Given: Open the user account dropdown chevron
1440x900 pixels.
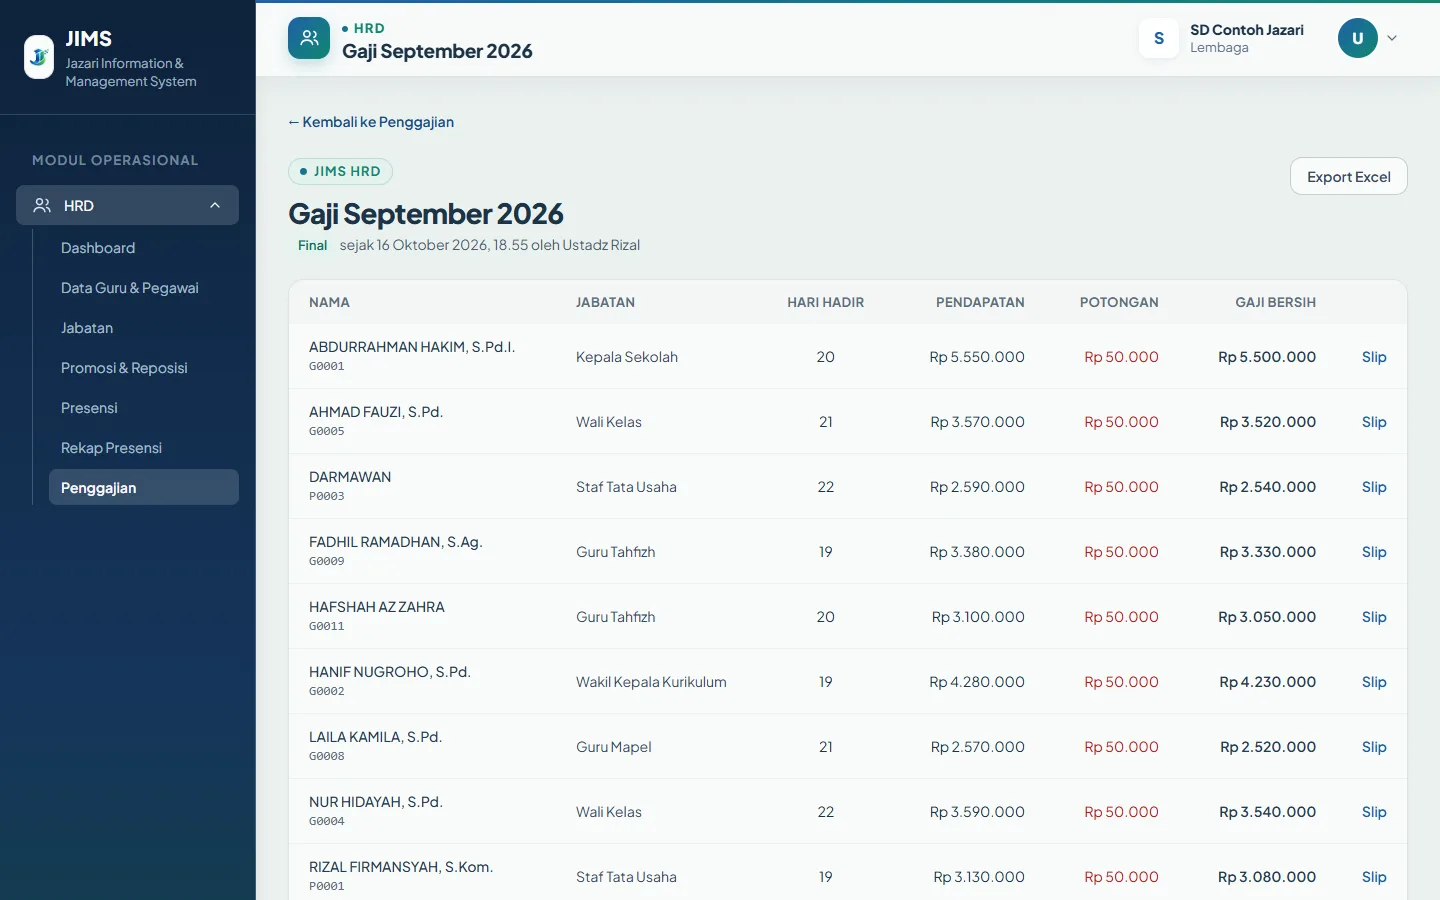Looking at the screenshot, I should click(x=1392, y=38).
